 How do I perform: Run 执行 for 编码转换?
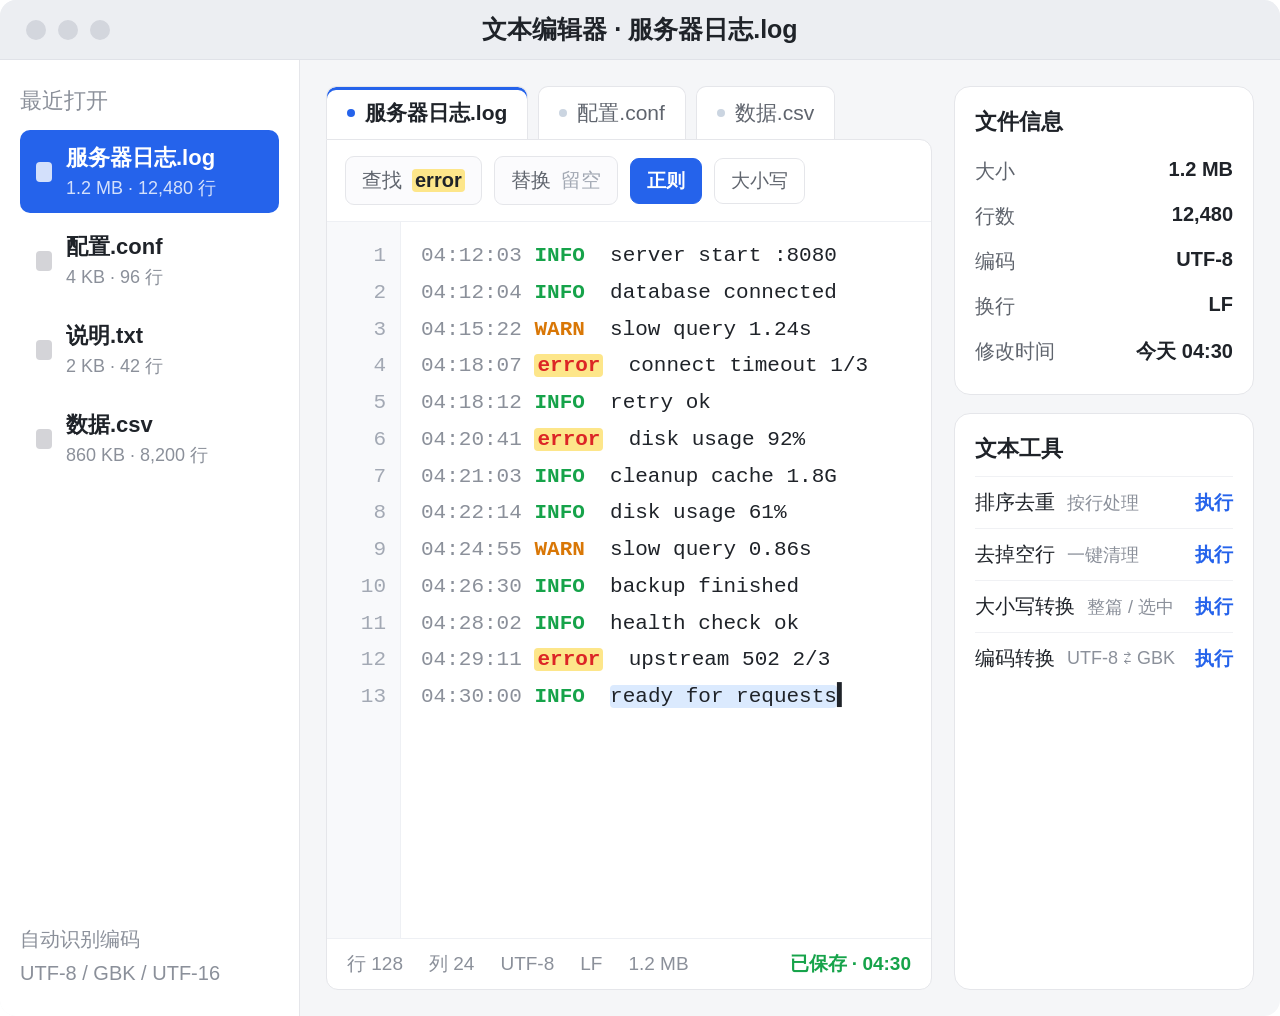tap(1214, 659)
